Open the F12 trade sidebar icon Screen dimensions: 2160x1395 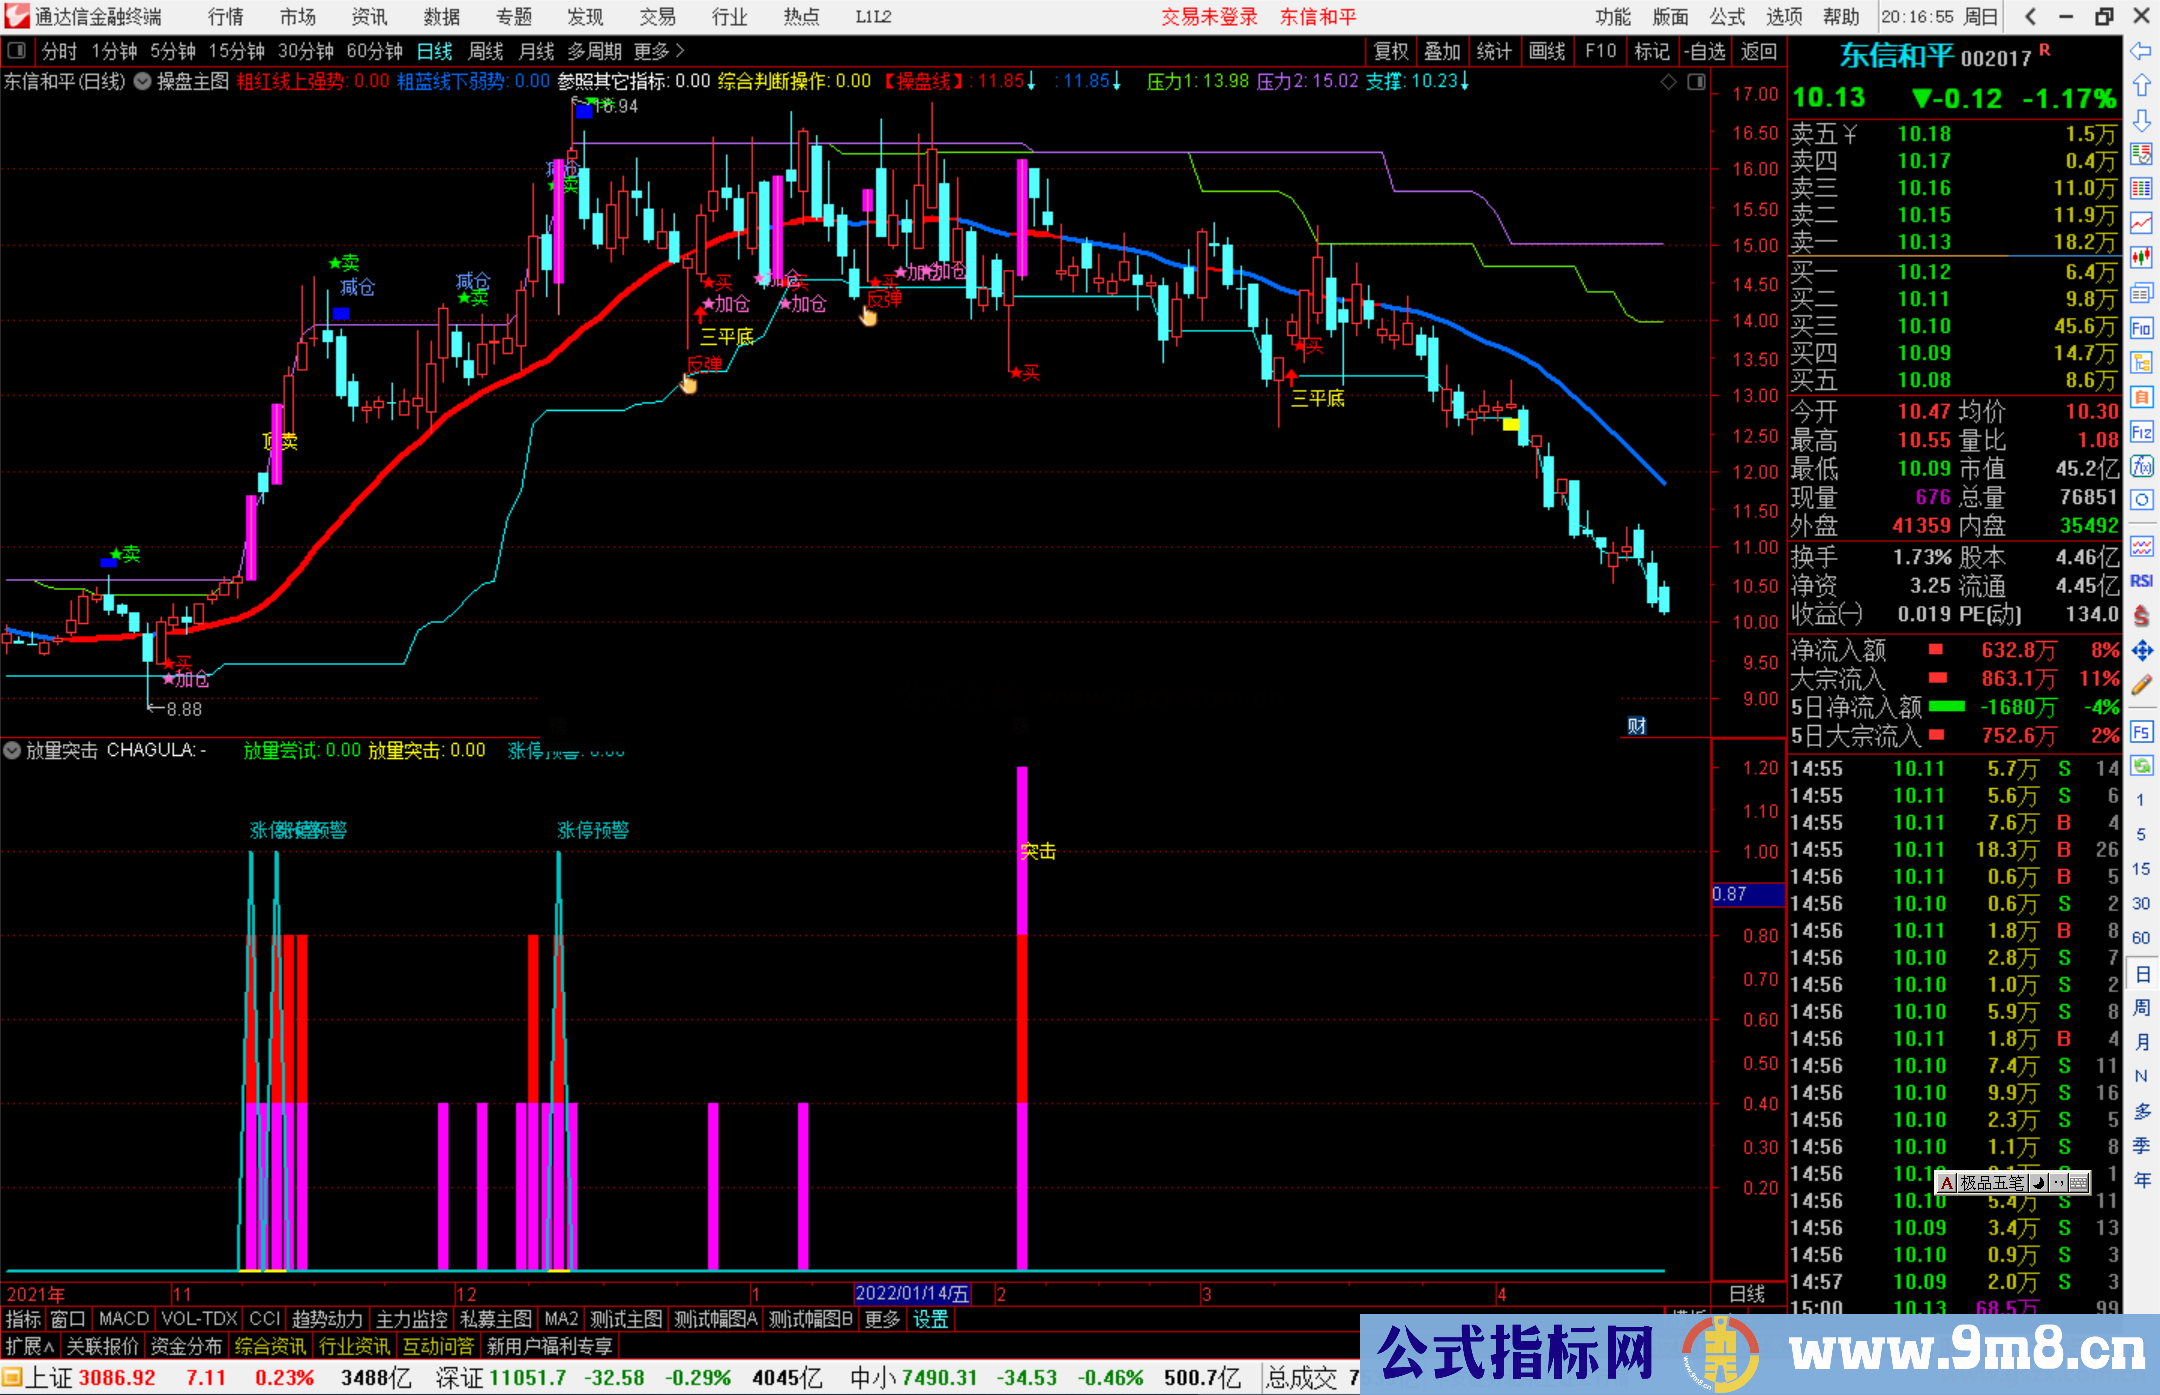[x=2141, y=432]
